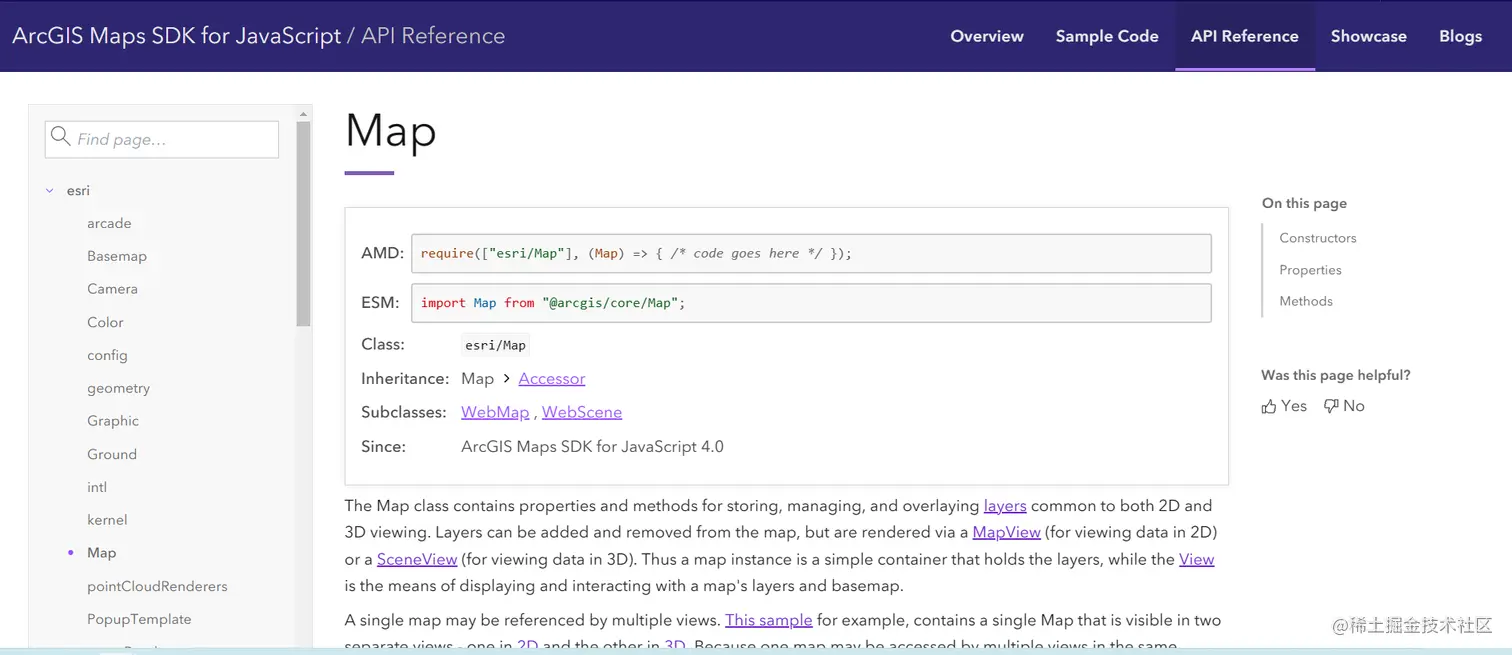The width and height of the screenshot is (1512, 655).
Task: Click the ArcGIS Maps SDK for JavaScript title
Action: [x=177, y=36]
